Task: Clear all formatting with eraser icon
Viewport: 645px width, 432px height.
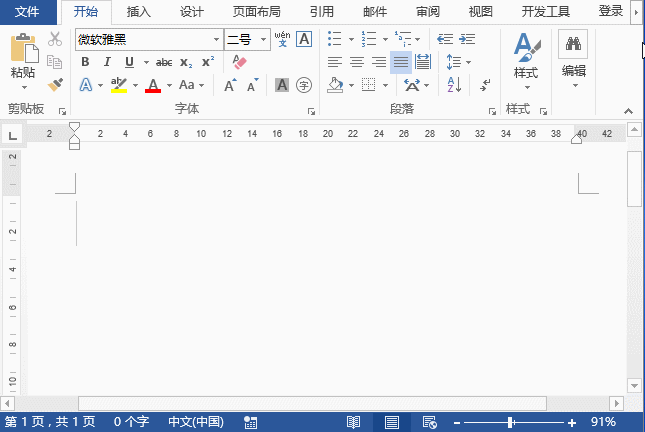Action: coord(238,62)
